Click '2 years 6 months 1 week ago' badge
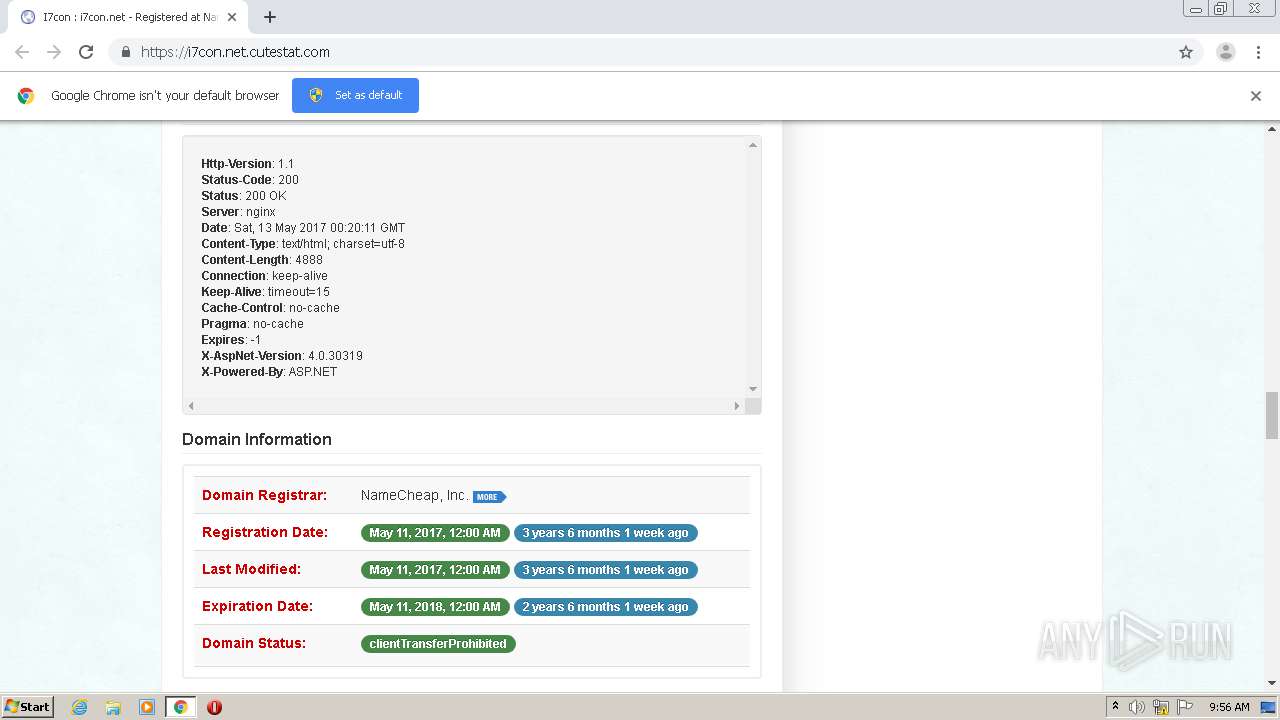 [606, 607]
